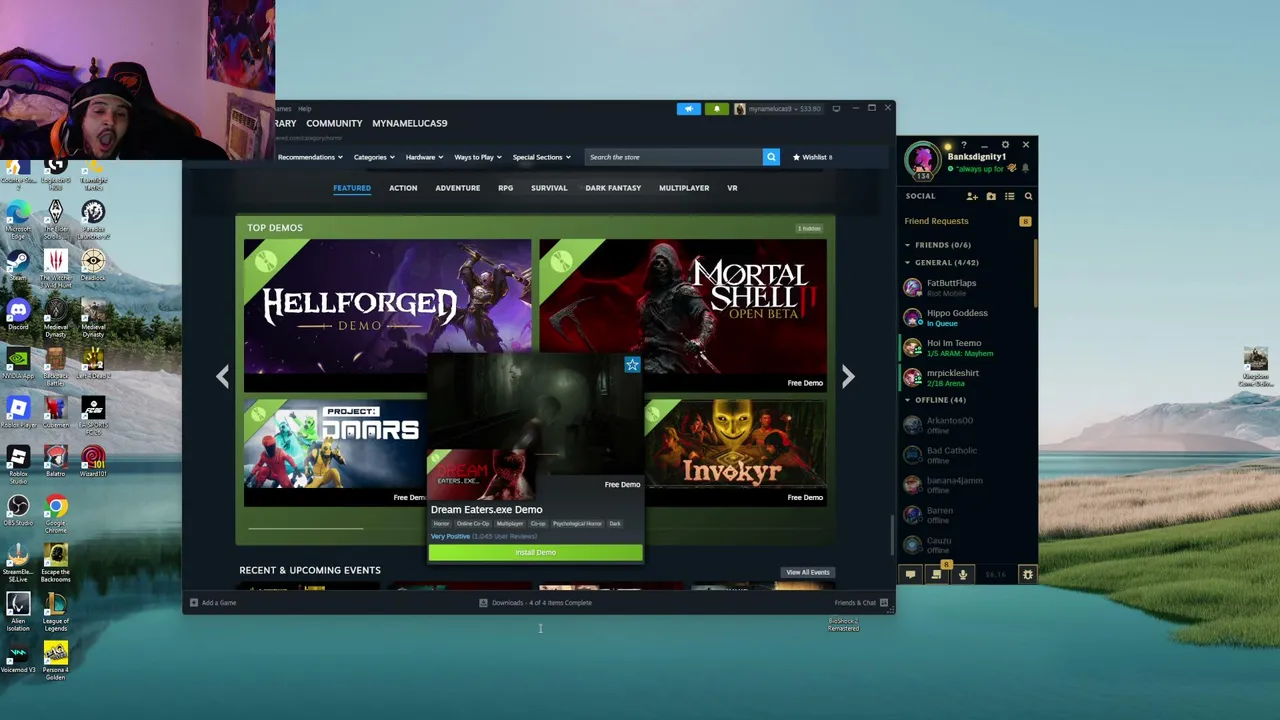Viewport: 1280px width, 720px height.
Task: Search friends with the Social magnifier icon
Action: pos(1028,196)
